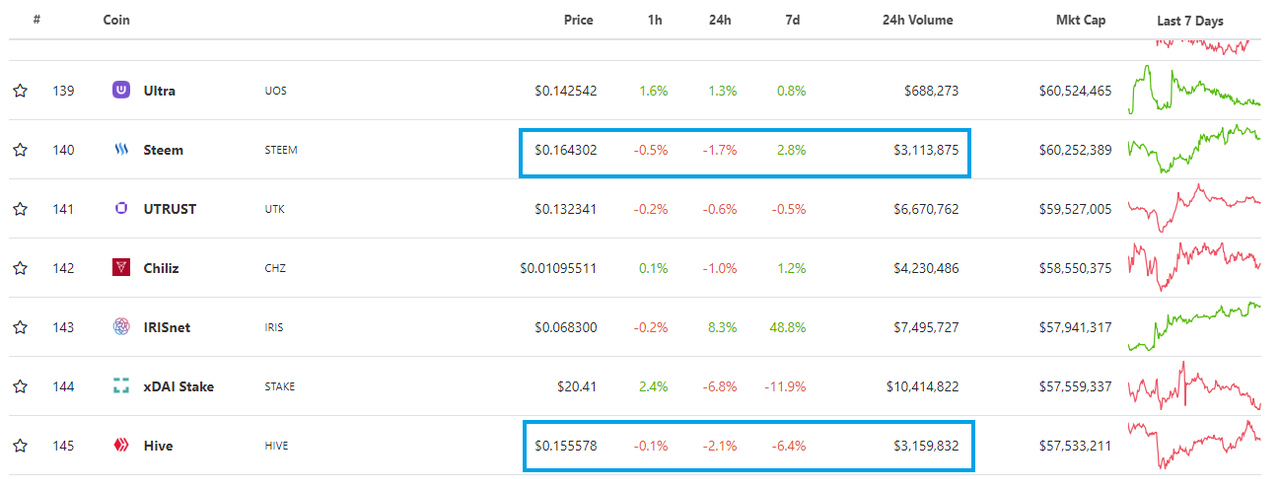Click the UTRUST logo icon
Viewport: 1280px width, 479px height.
121,209
